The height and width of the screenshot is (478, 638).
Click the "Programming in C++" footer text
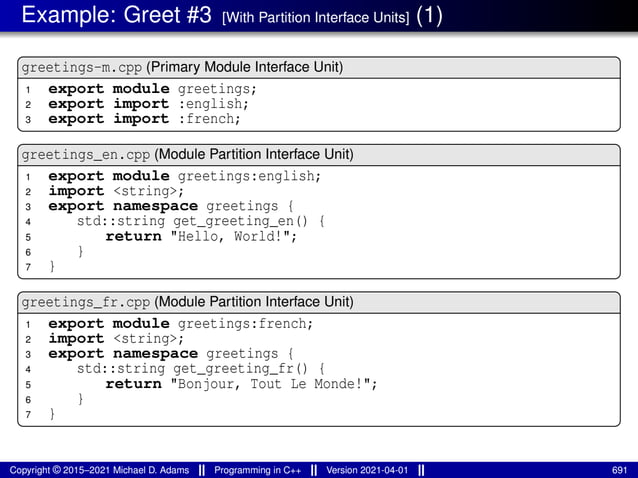(258, 470)
